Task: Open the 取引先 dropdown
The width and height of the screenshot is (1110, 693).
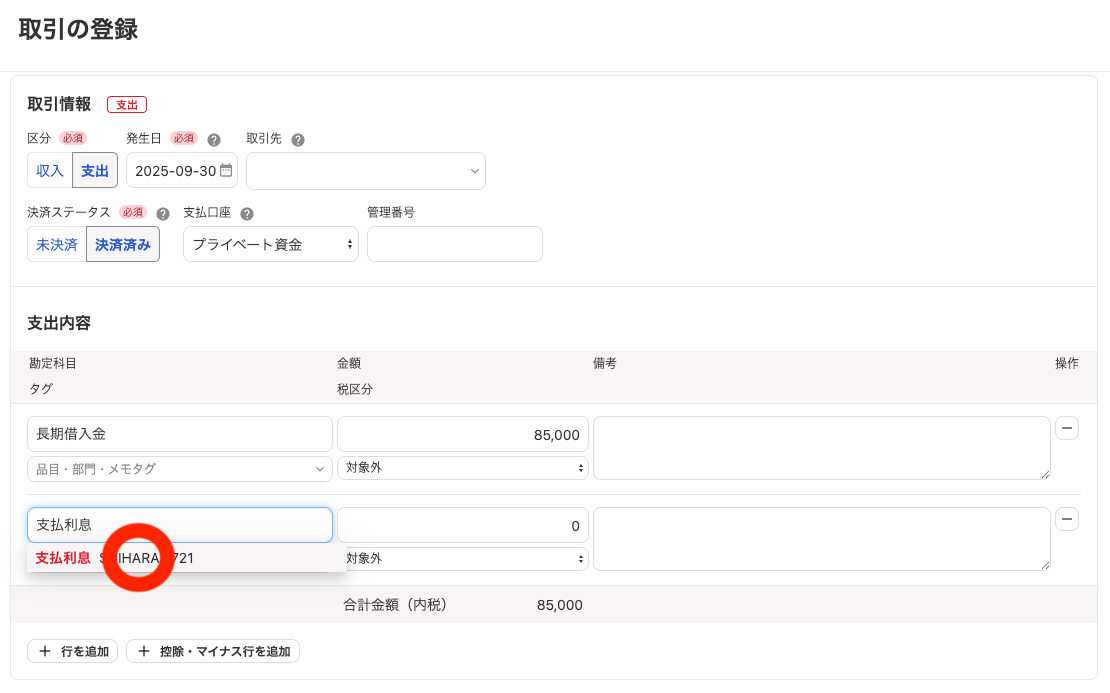Action: click(x=365, y=170)
